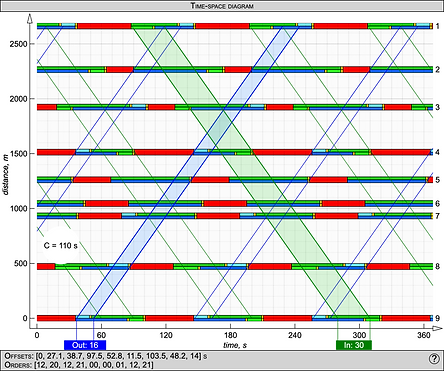This screenshot has width=444, height=371.
Task: Click the Orders values line
Action: point(79,364)
